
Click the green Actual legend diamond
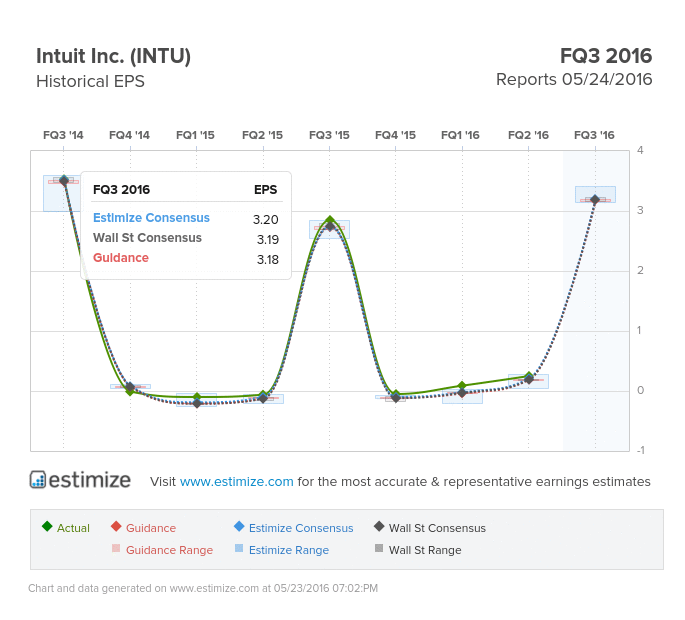[47, 526]
